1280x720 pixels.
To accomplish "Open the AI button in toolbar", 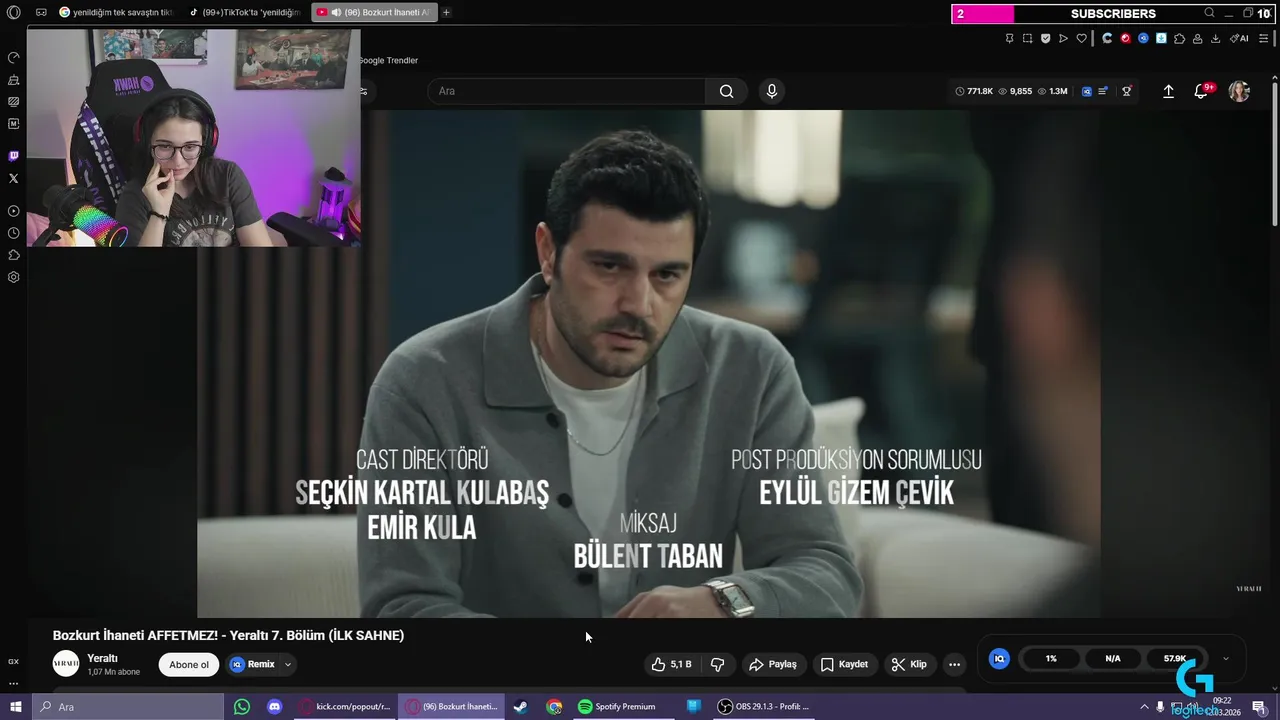I will tap(1240, 38).
